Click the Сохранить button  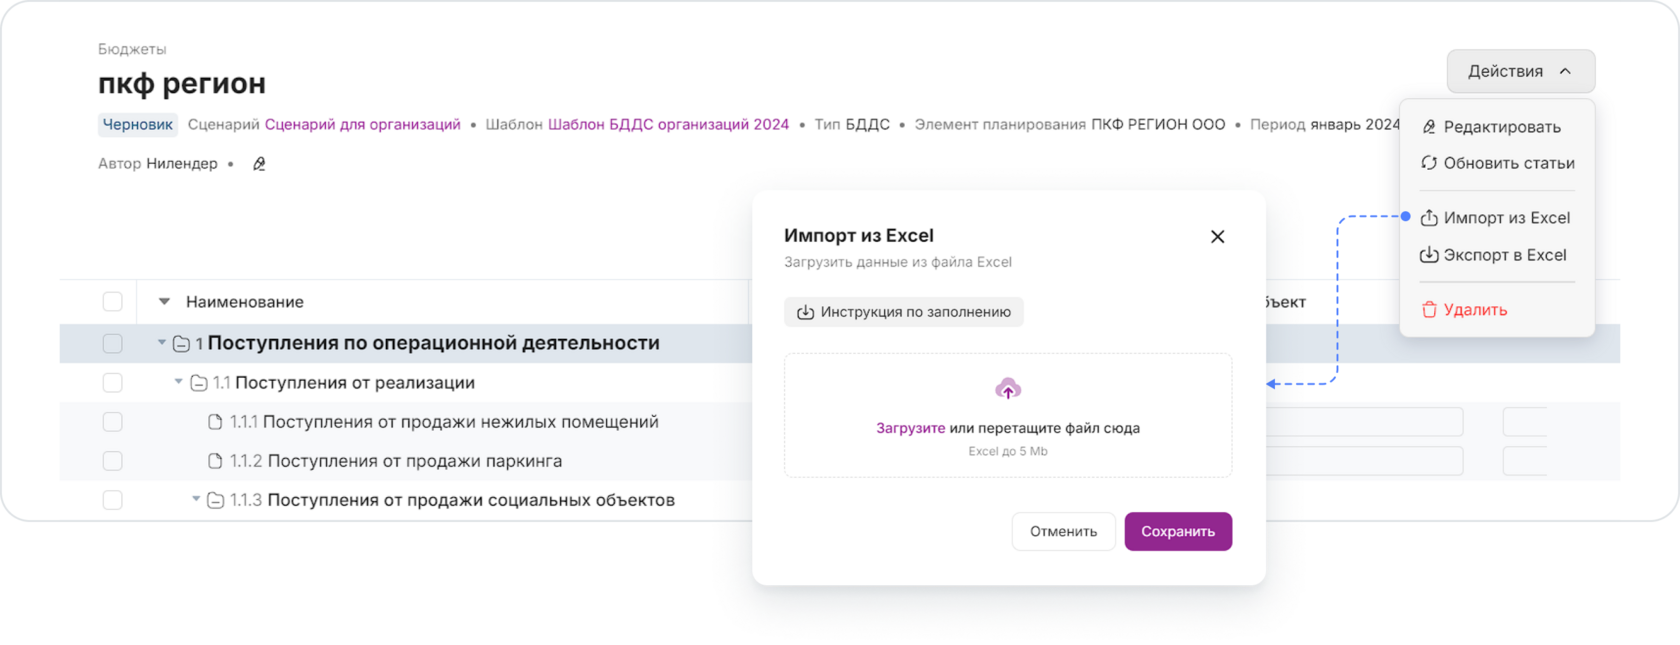click(x=1178, y=531)
